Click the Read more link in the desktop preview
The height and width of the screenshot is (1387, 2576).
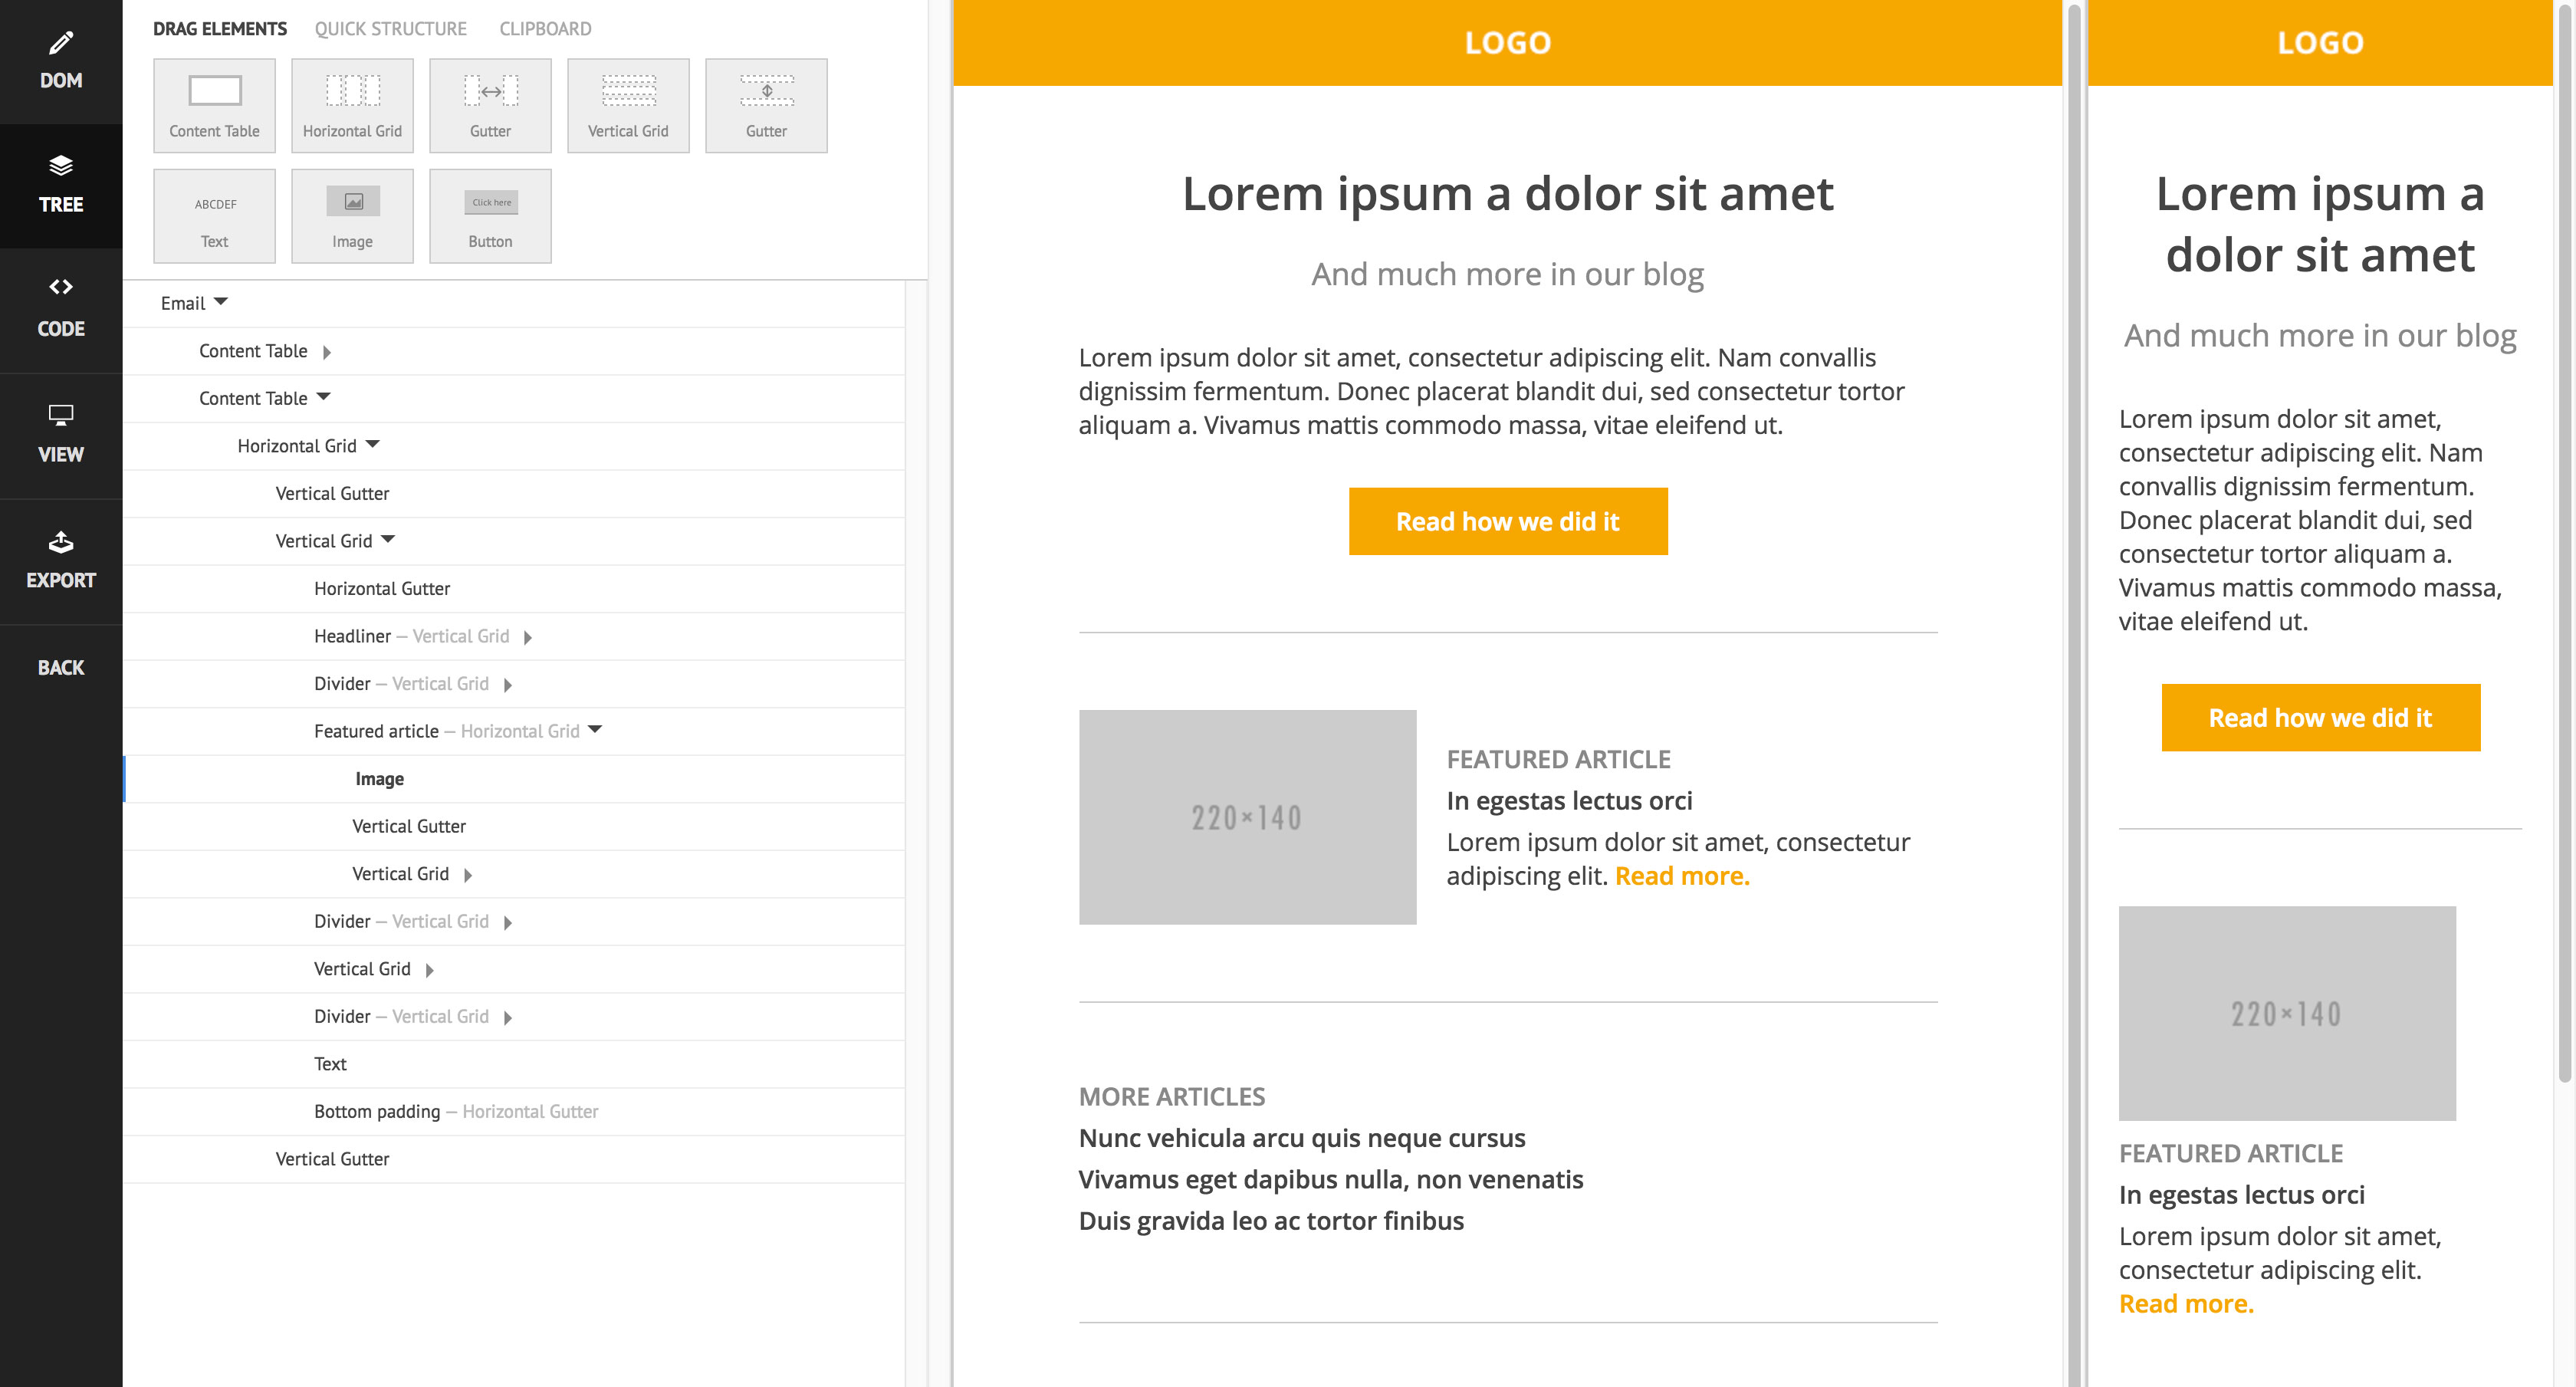[1681, 876]
